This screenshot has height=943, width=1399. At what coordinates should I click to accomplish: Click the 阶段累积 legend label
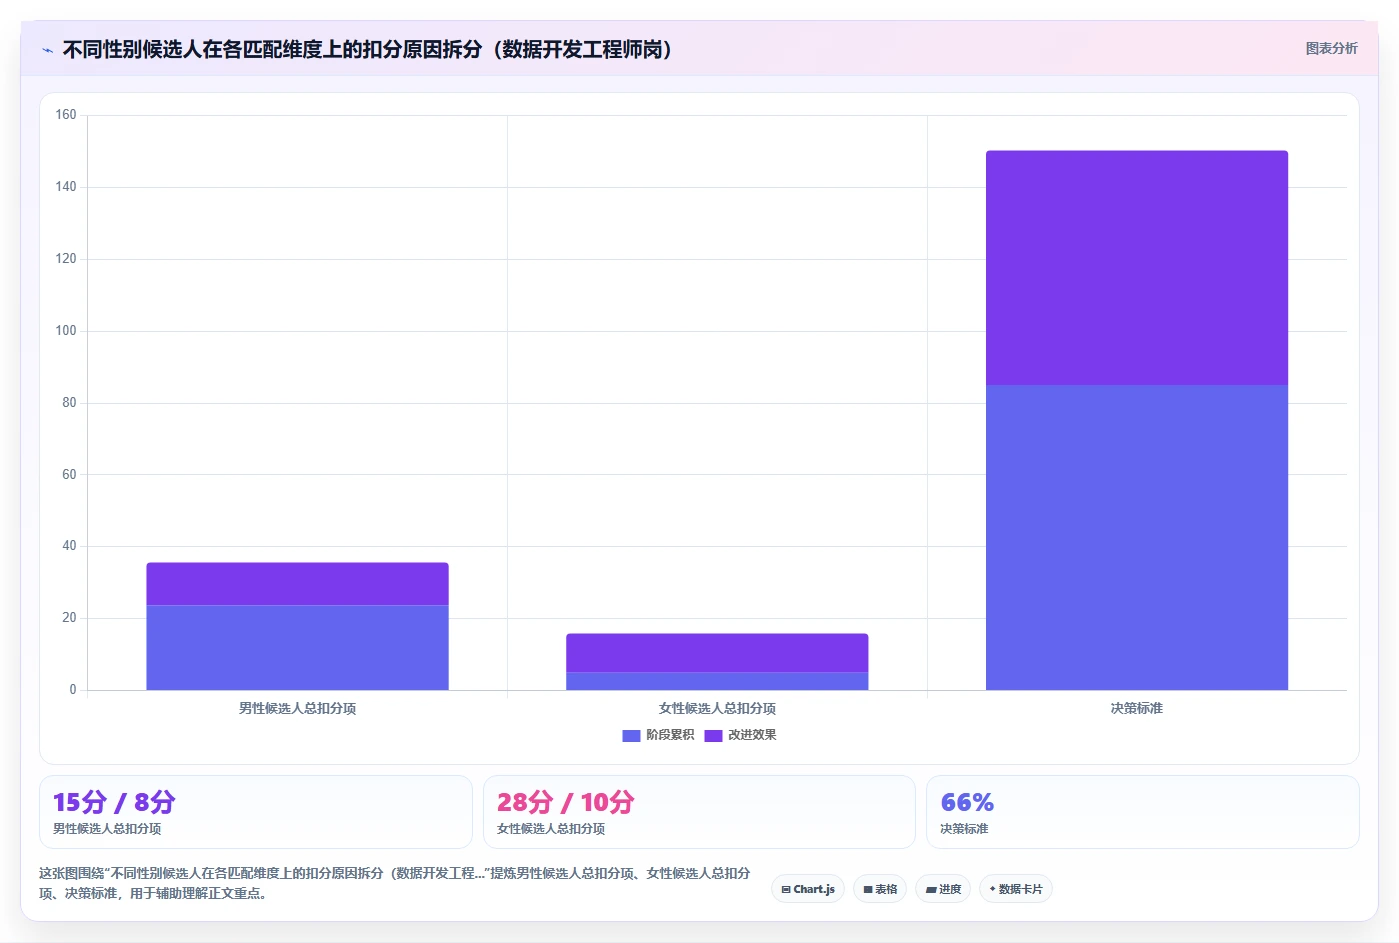[x=670, y=735]
